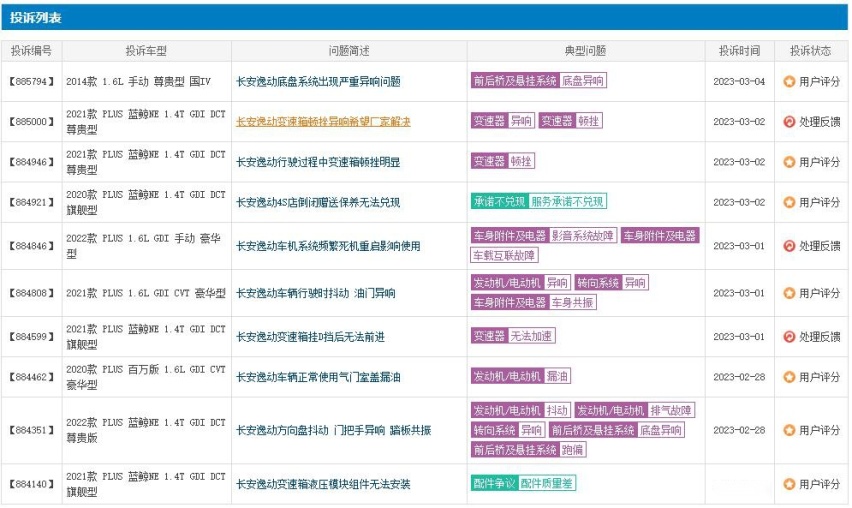Open complaint 长安逸动车辆行驶时抖动 油门异响
The height and width of the screenshot is (508, 852).
[316, 293]
